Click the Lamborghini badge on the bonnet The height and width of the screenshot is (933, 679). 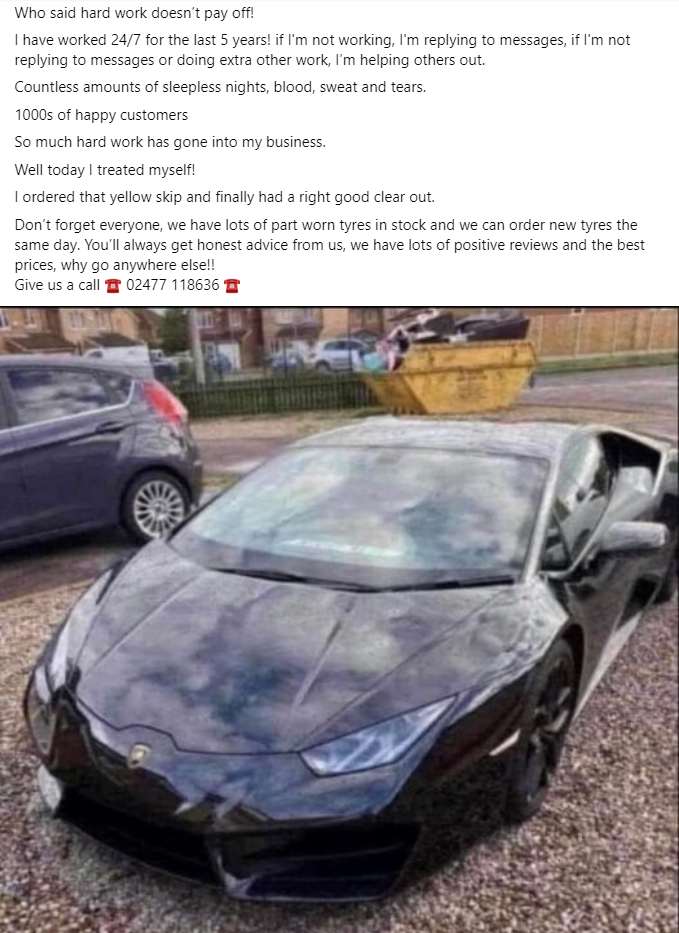tap(139, 754)
